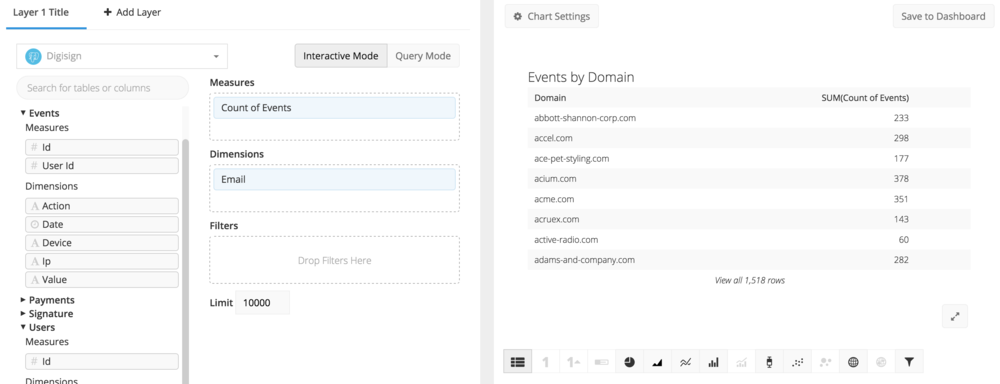Click the value 378 in the table

pos(901,179)
